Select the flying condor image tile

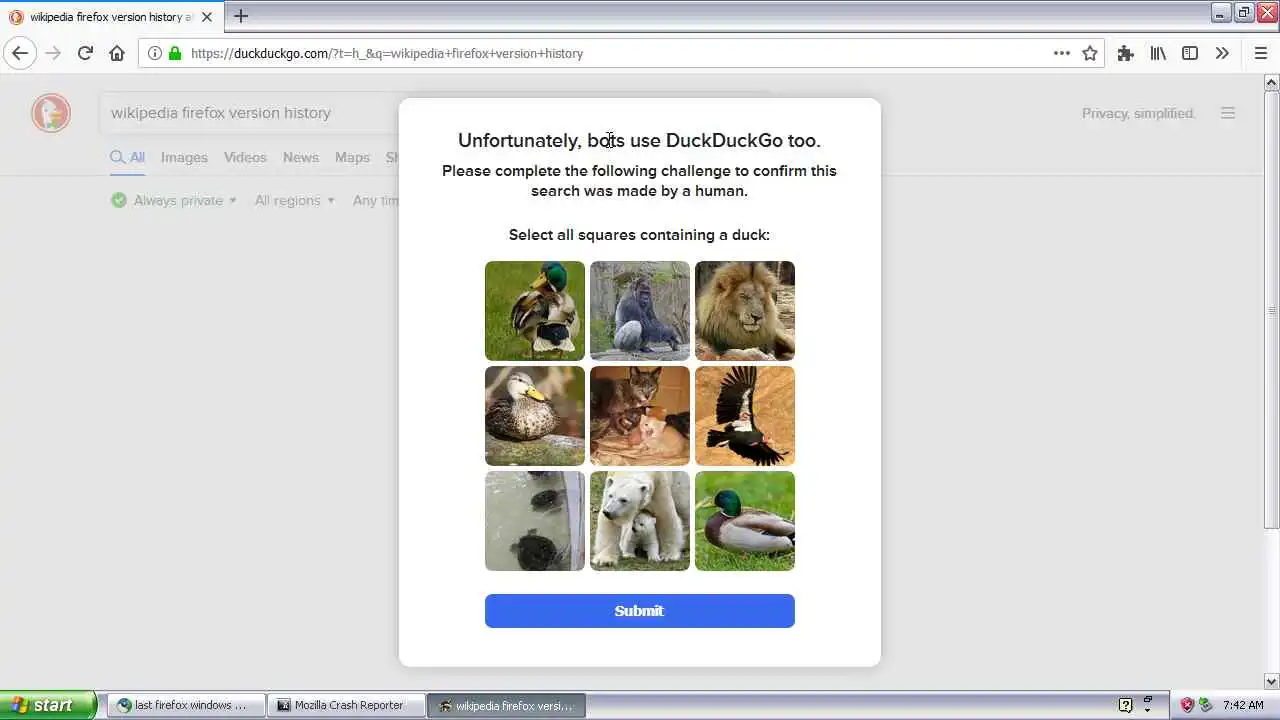pyautogui.click(x=745, y=416)
